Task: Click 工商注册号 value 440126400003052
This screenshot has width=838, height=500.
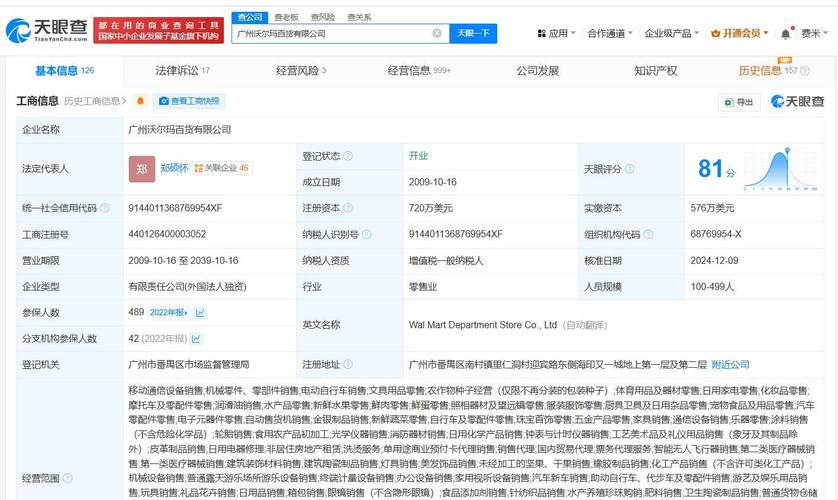Action: pos(167,234)
